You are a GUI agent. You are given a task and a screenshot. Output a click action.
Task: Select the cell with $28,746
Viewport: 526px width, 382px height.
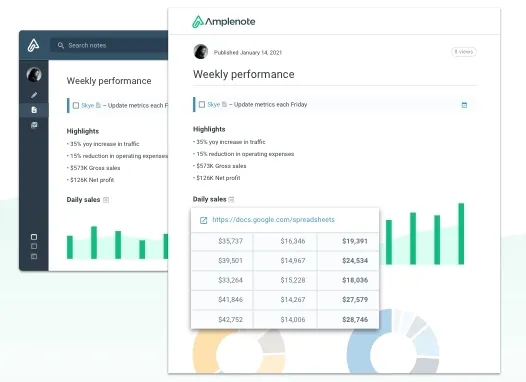[348, 320]
